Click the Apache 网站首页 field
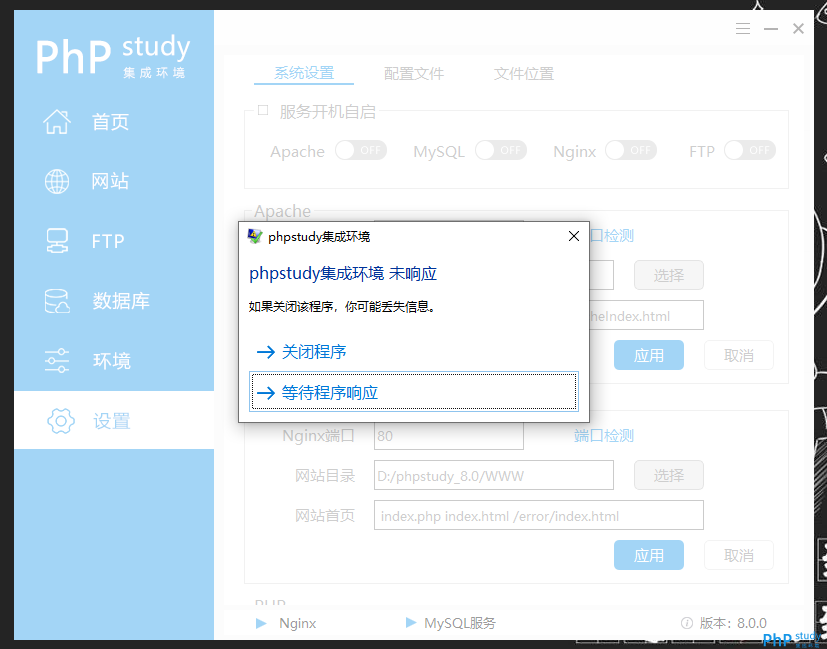 pyautogui.click(x=647, y=315)
